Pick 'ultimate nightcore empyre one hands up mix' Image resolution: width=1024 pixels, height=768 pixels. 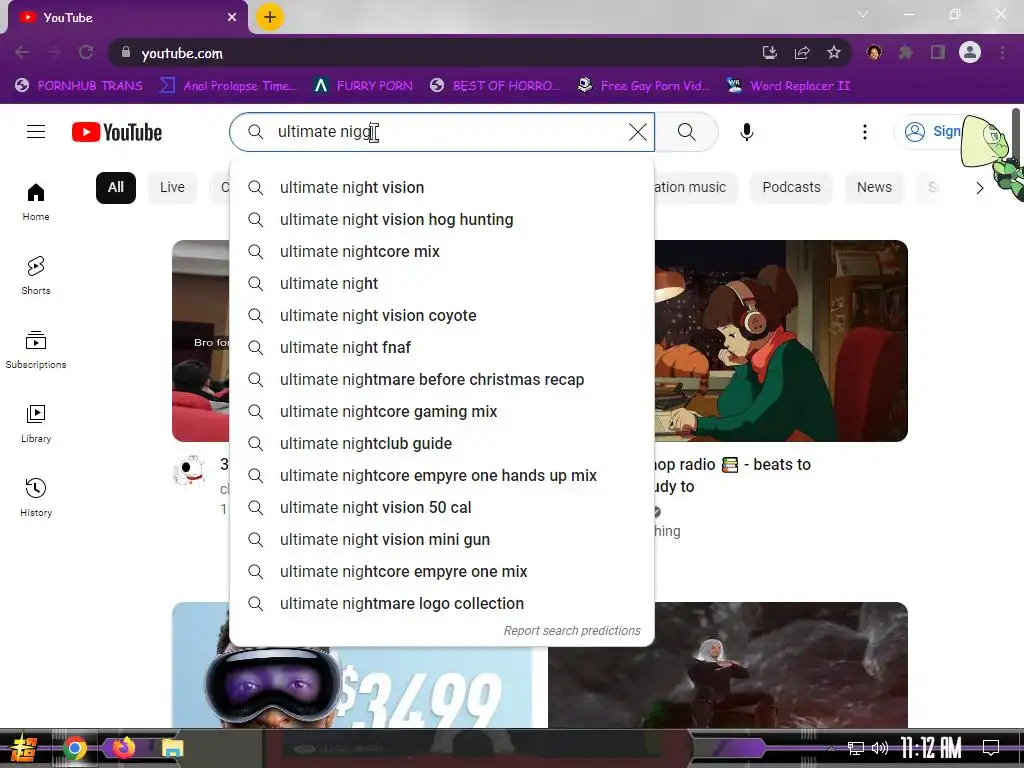(442, 475)
